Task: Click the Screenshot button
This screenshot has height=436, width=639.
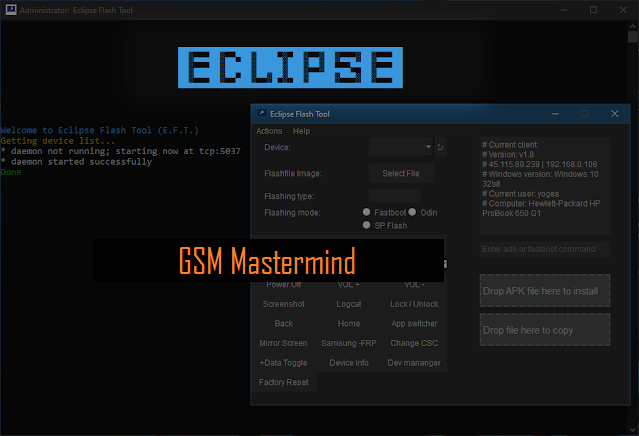Action: (284, 304)
